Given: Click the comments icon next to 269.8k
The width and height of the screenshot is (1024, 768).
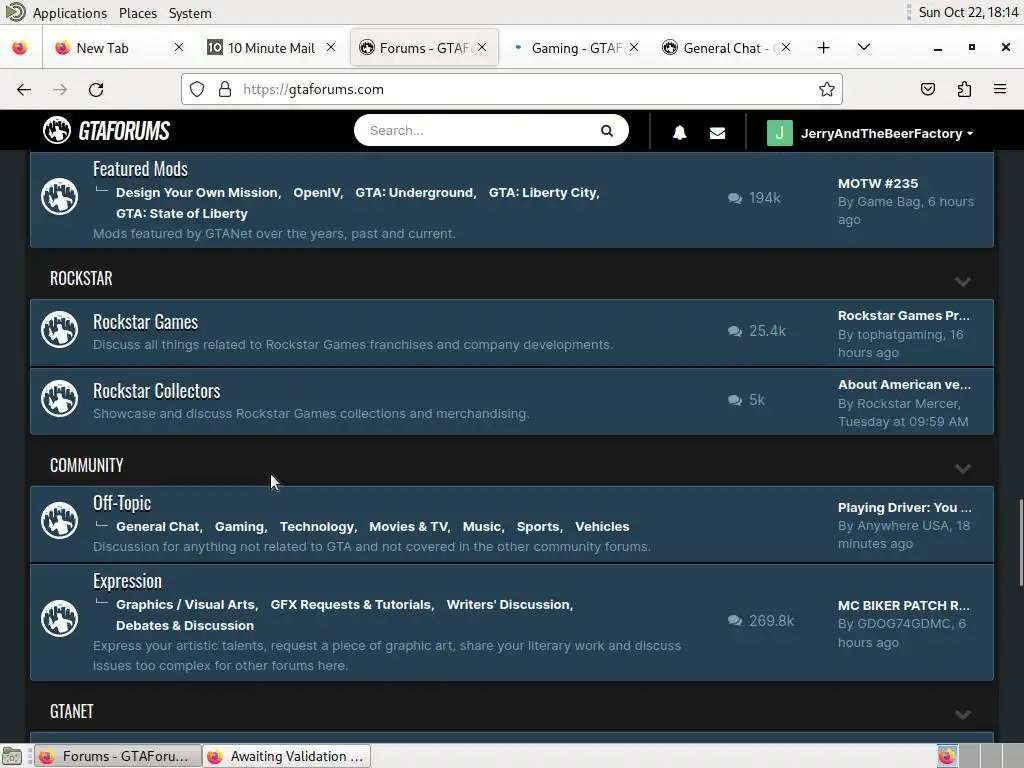Looking at the screenshot, I should click(735, 620).
